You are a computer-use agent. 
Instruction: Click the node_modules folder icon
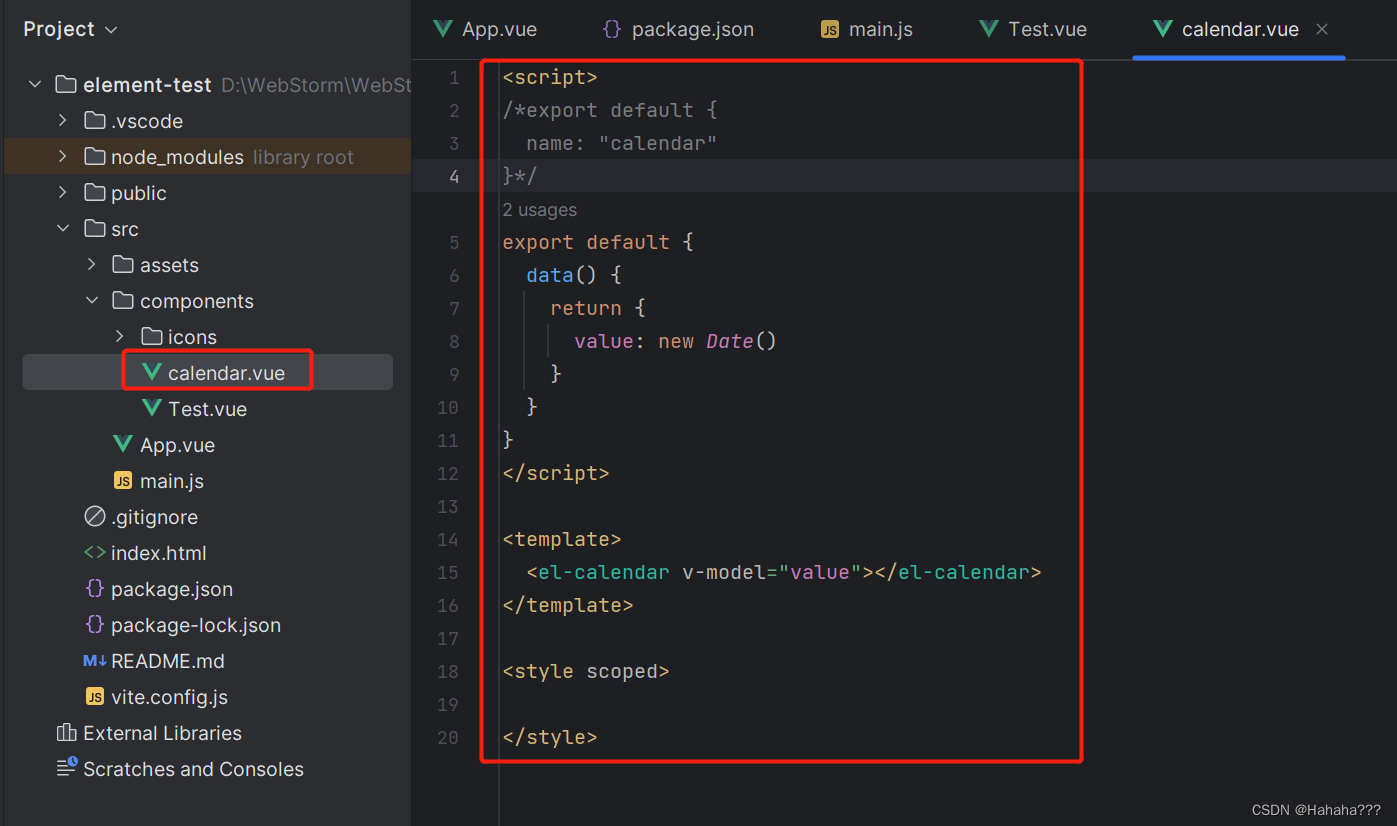coord(95,157)
